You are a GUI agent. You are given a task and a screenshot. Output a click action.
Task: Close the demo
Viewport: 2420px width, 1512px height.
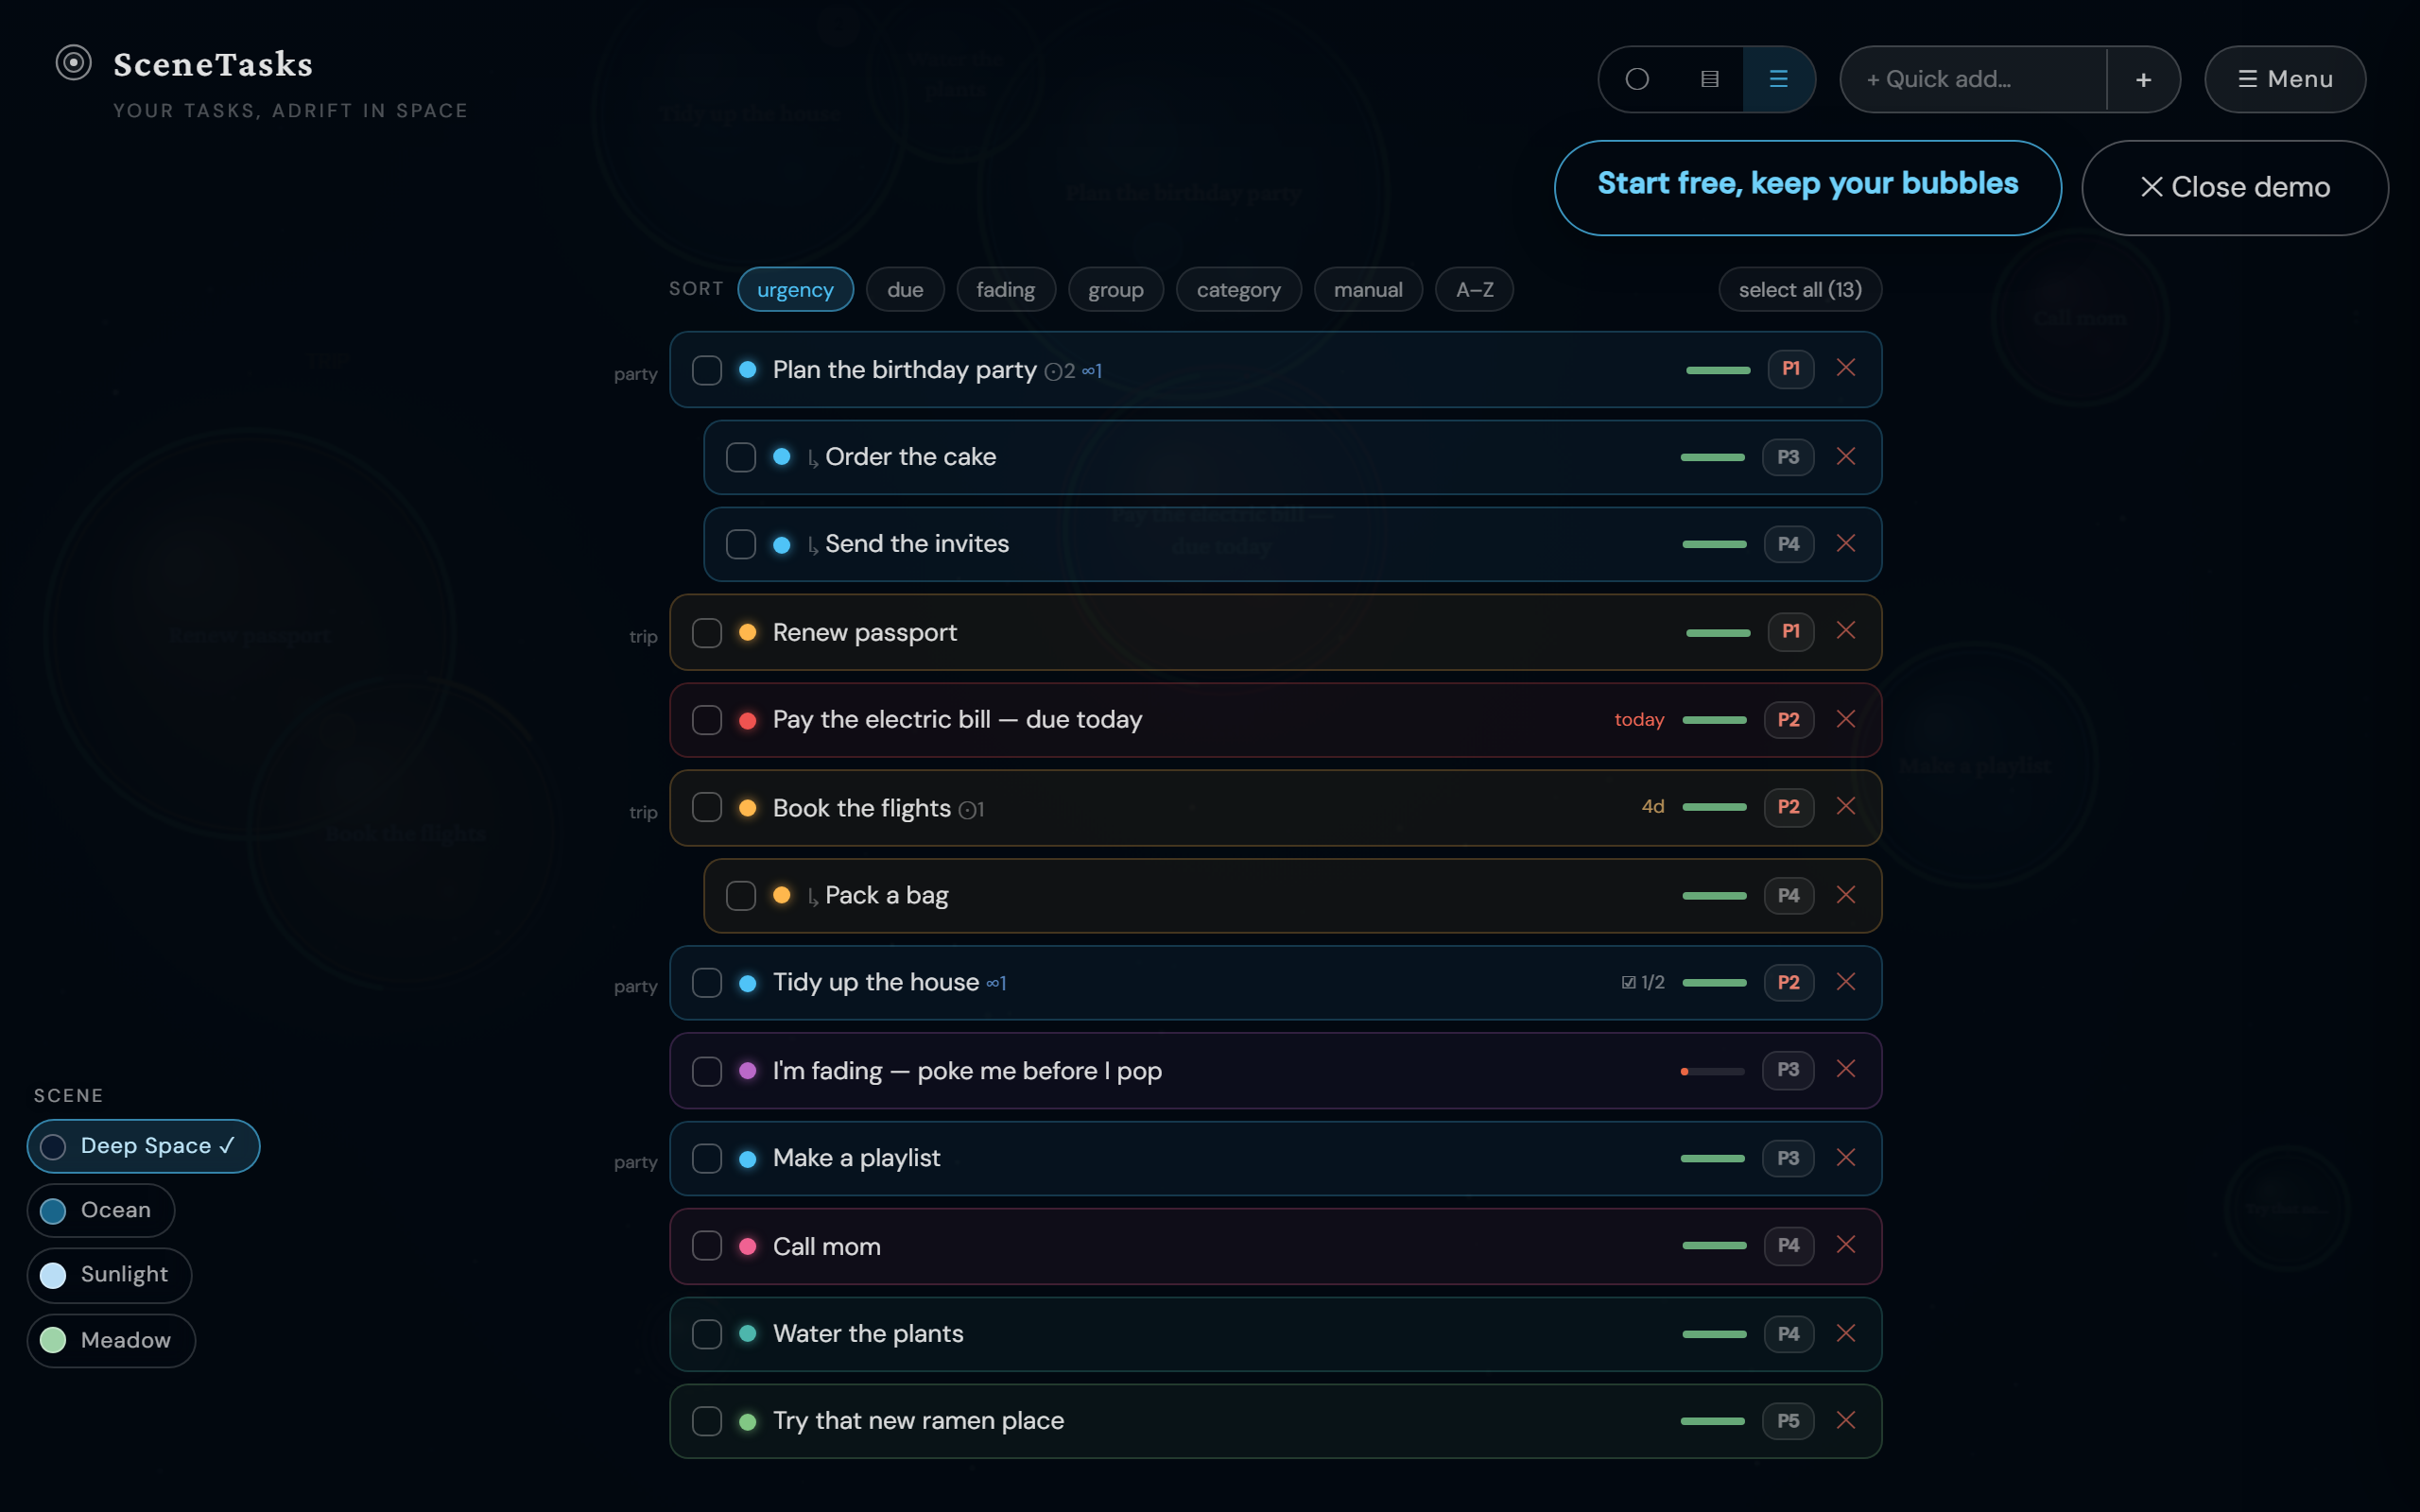[2235, 188]
